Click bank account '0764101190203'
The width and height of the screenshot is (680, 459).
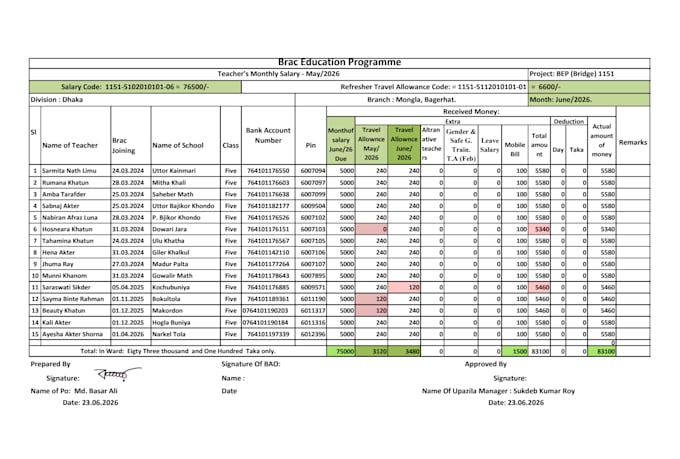266,311
